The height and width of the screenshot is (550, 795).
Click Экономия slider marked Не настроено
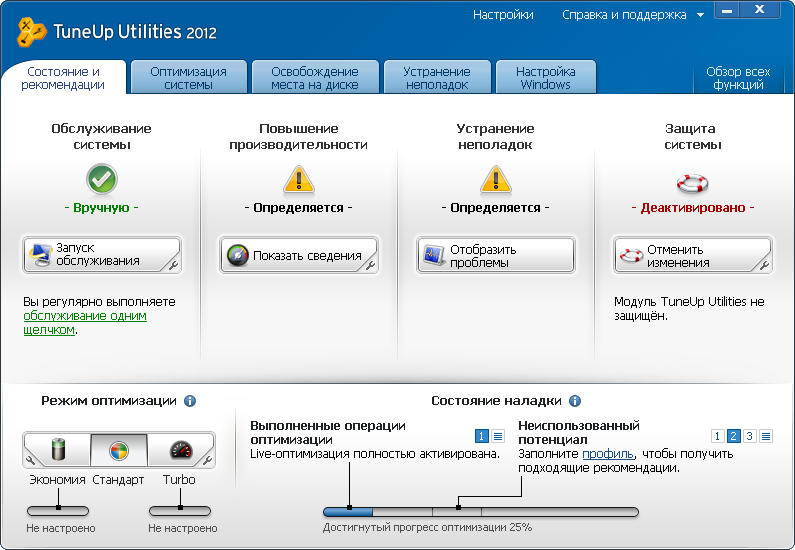[58, 510]
